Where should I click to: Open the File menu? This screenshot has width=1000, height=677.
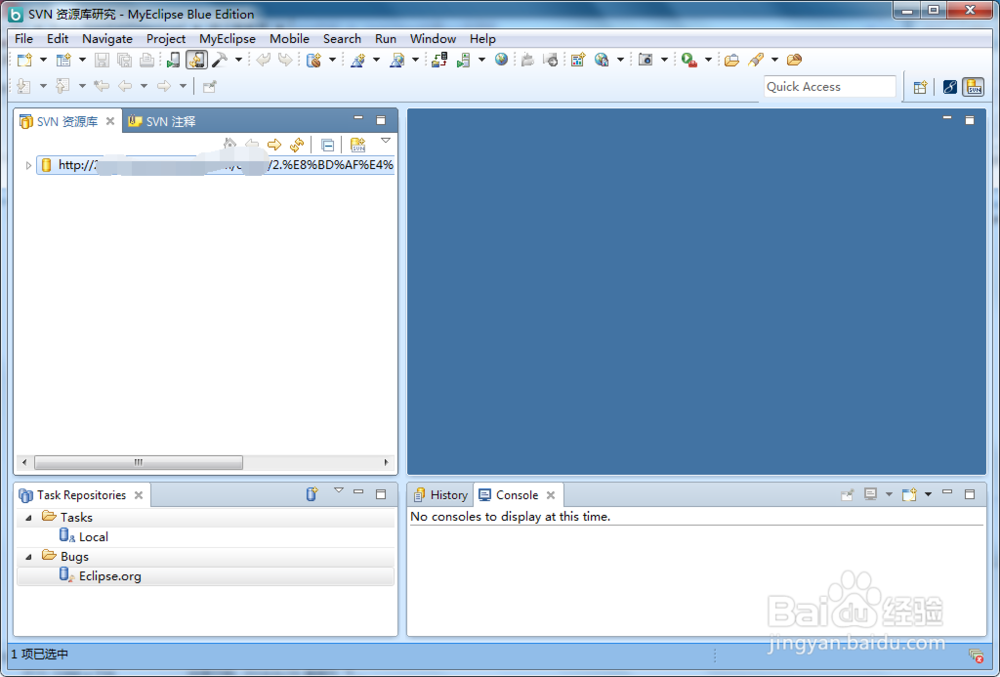click(x=24, y=39)
